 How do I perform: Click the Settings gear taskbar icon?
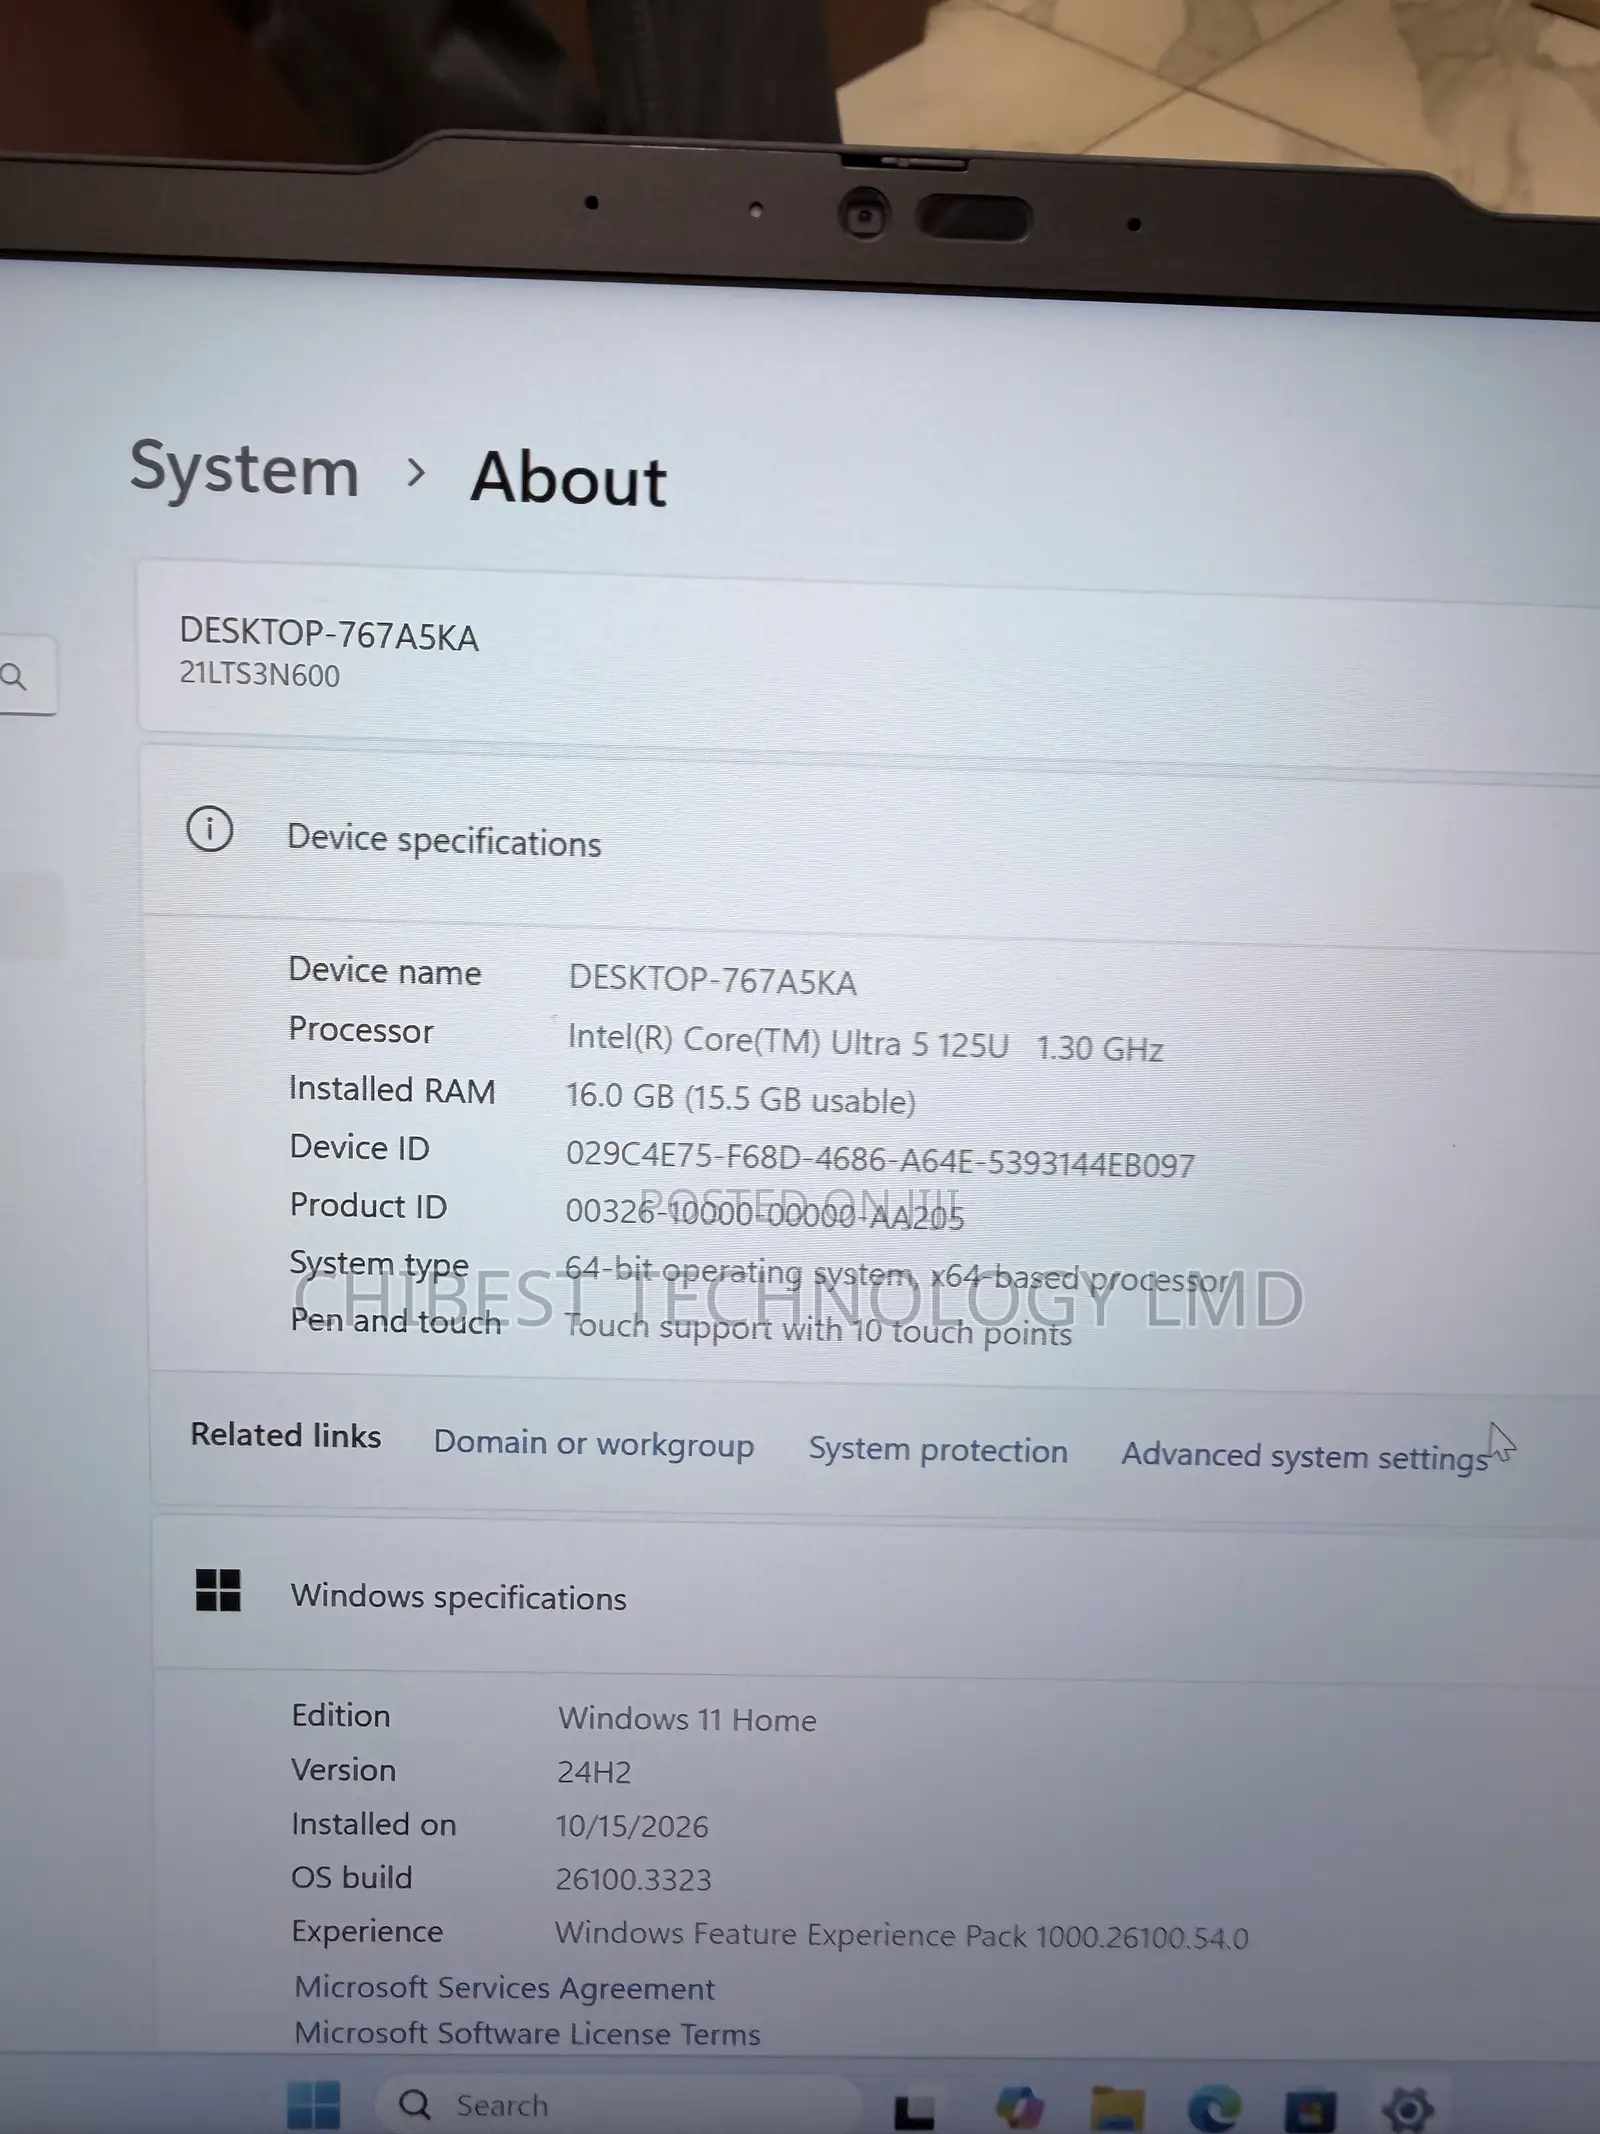[x=1408, y=2110]
